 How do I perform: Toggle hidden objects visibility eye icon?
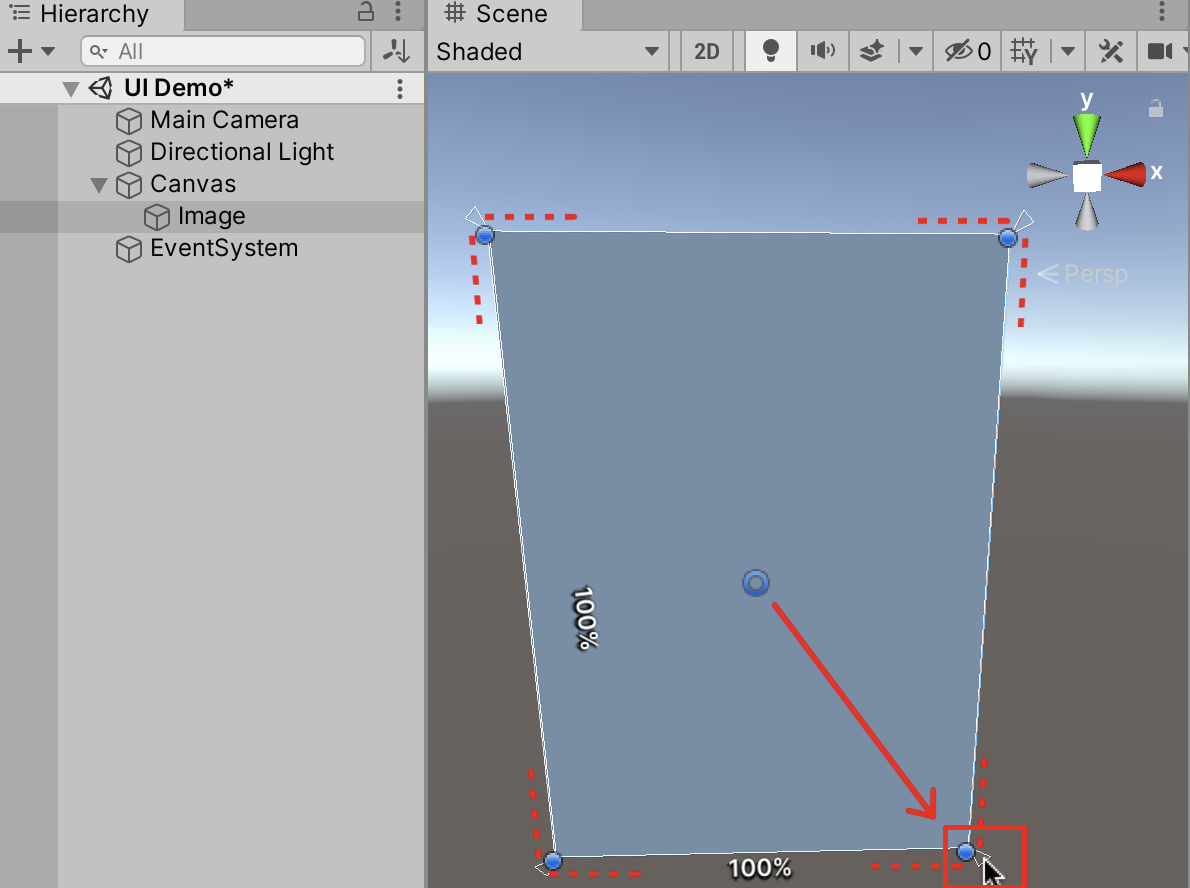[x=967, y=51]
